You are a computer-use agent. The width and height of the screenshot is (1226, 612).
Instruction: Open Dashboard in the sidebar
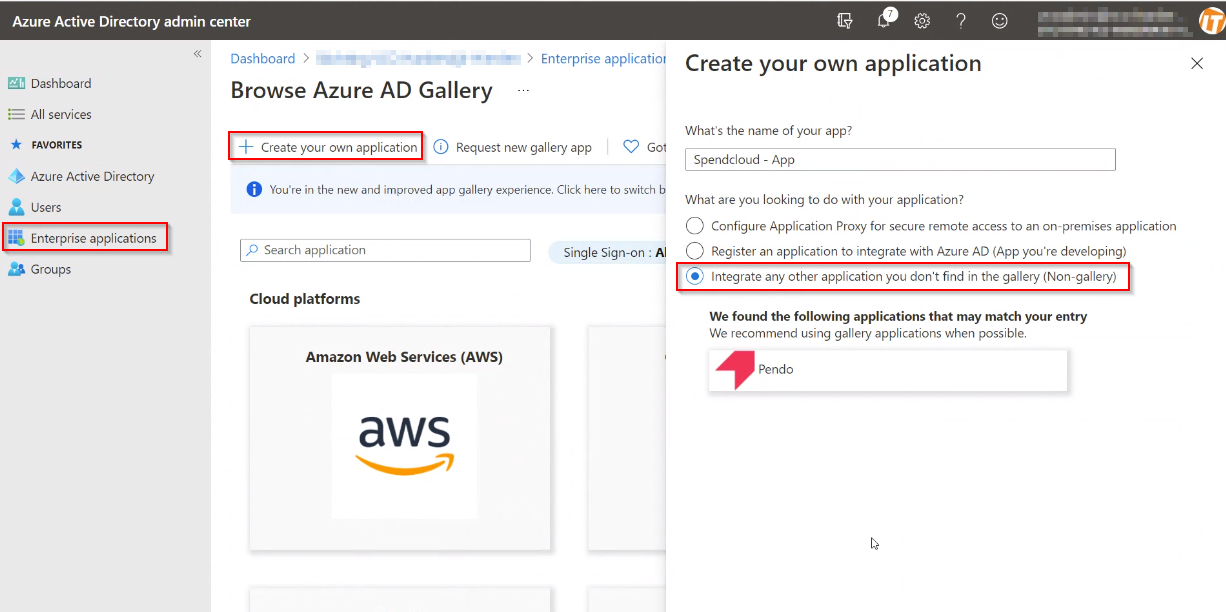point(61,83)
